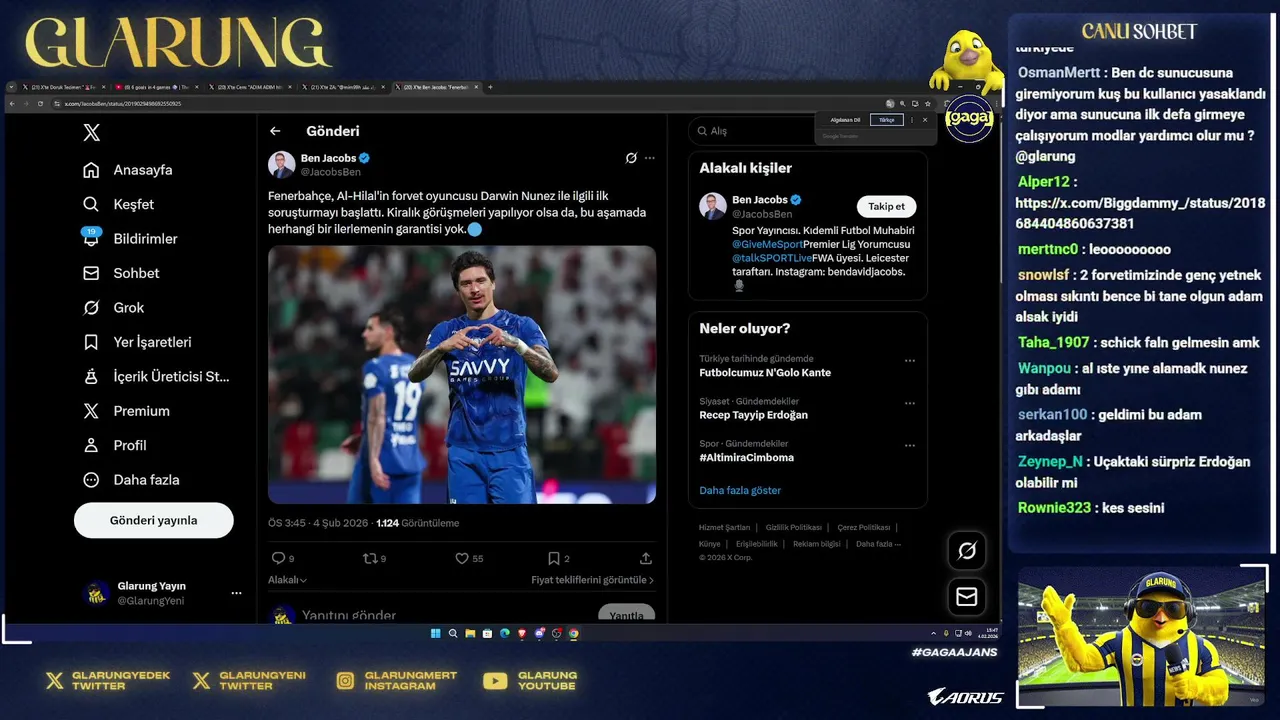This screenshot has width=1280, height=720.
Task: Open Premium X icon in sidebar
Action: click(x=91, y=411)
